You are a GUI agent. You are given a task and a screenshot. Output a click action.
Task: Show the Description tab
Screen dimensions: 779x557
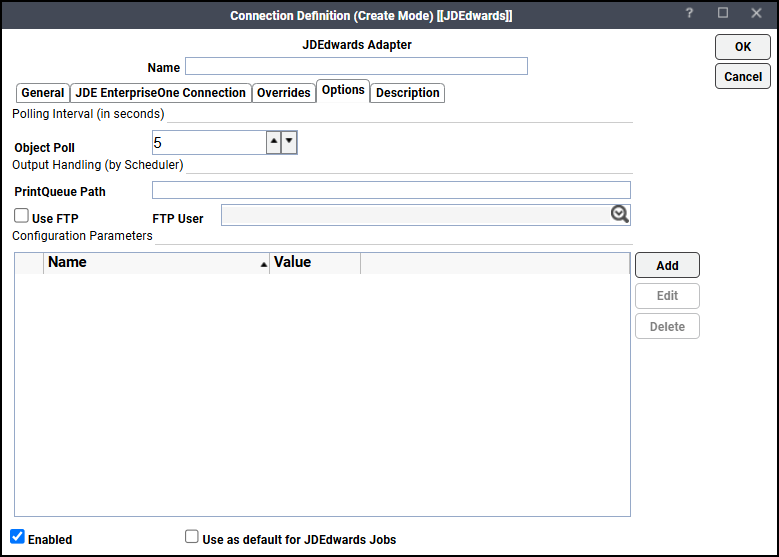(407, 93)
